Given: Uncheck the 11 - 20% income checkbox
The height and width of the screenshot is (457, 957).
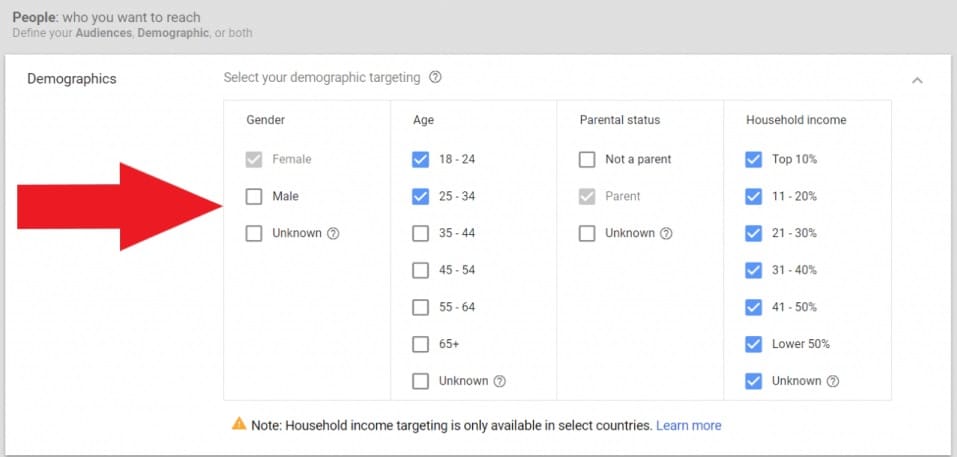Looking at the screenshot, I should click(x=754, y=196).
